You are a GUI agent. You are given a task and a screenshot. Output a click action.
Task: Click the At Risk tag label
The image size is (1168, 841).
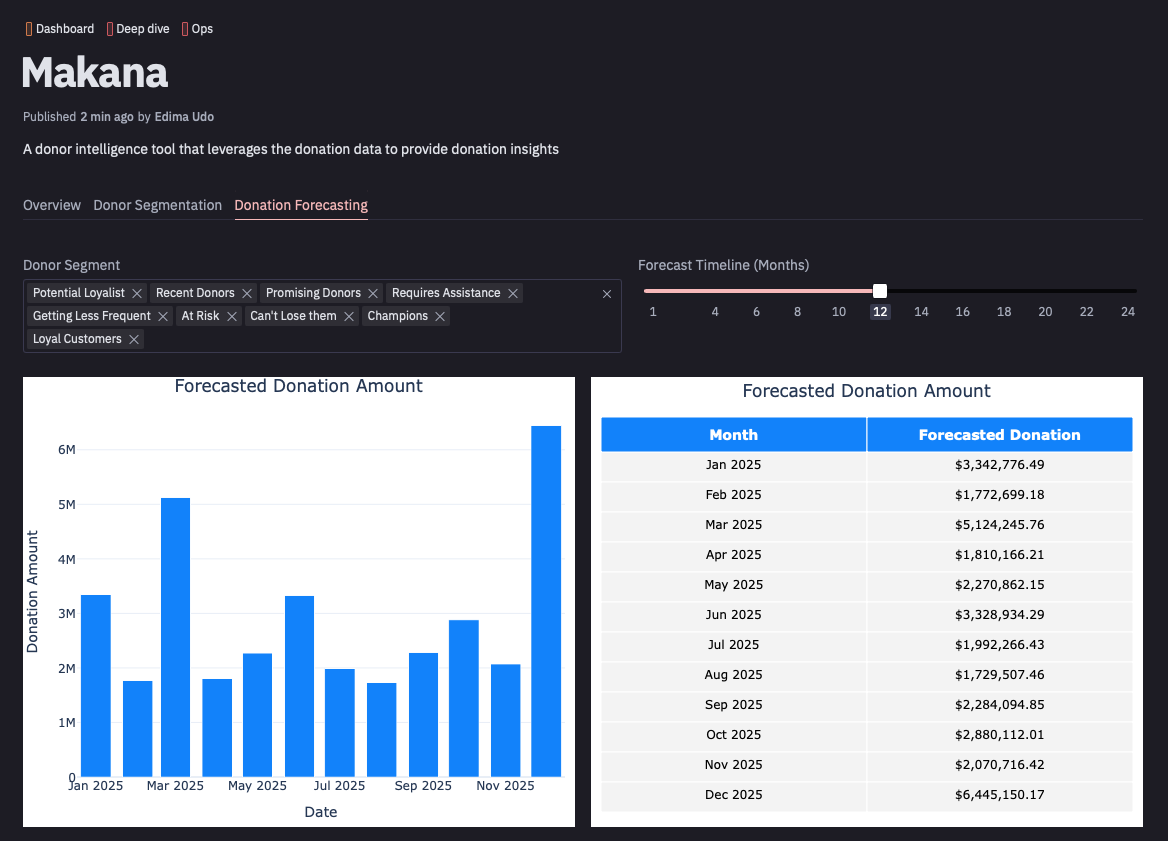pos(200,316)
